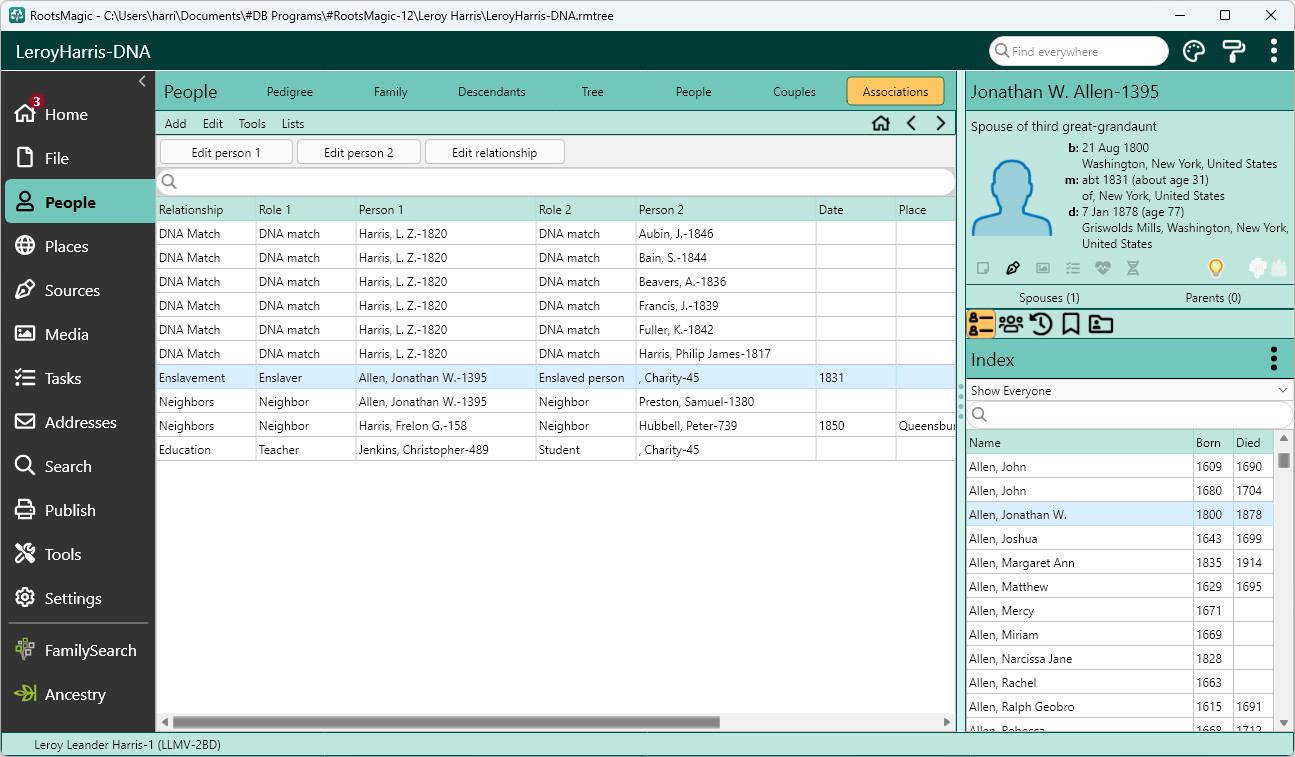Show the Index list side panel icon
Viewport: 1295px width, 757px height.
[x=981, y=324]
